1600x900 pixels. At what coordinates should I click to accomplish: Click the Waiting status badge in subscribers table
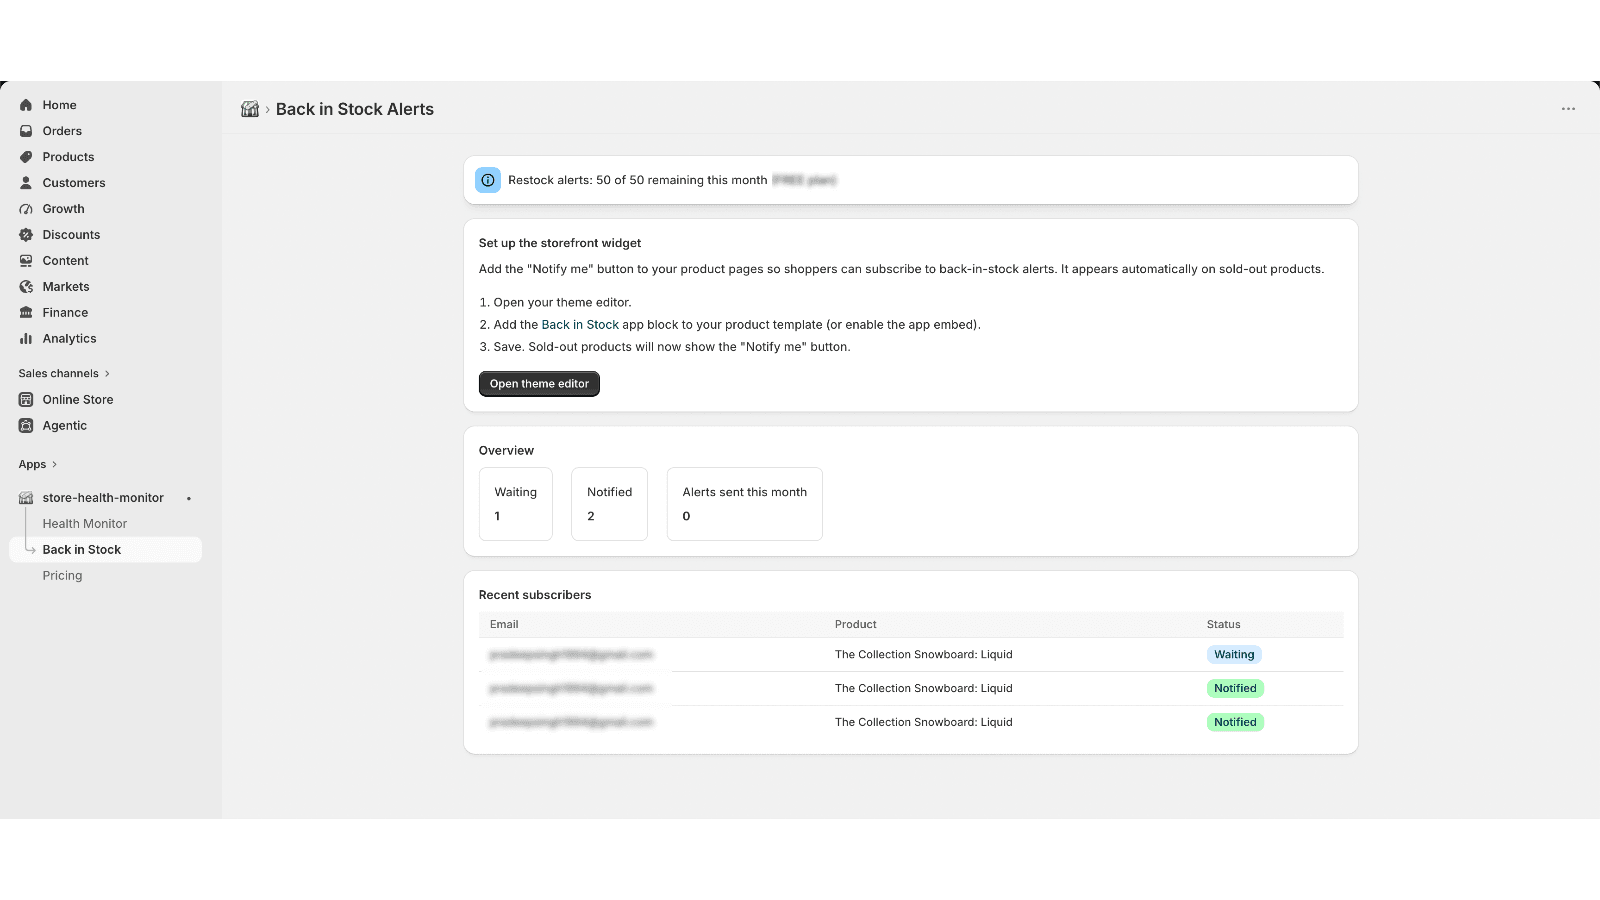(1234, 655)
